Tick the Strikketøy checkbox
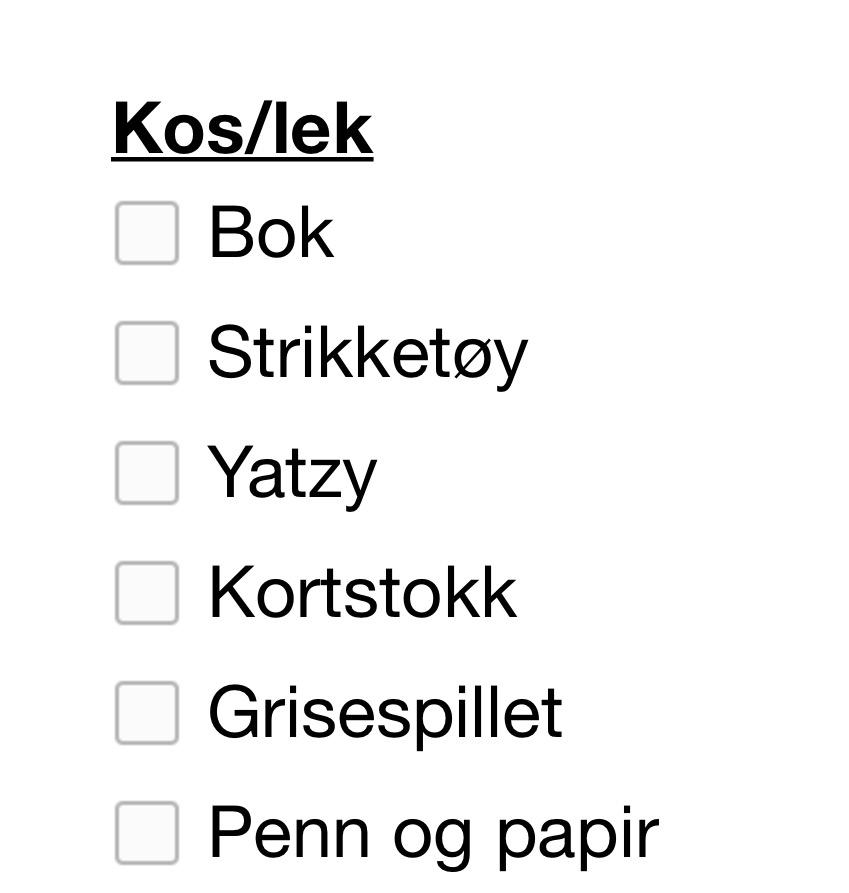This screenshot has height=893, width=849. coord(147,353)
